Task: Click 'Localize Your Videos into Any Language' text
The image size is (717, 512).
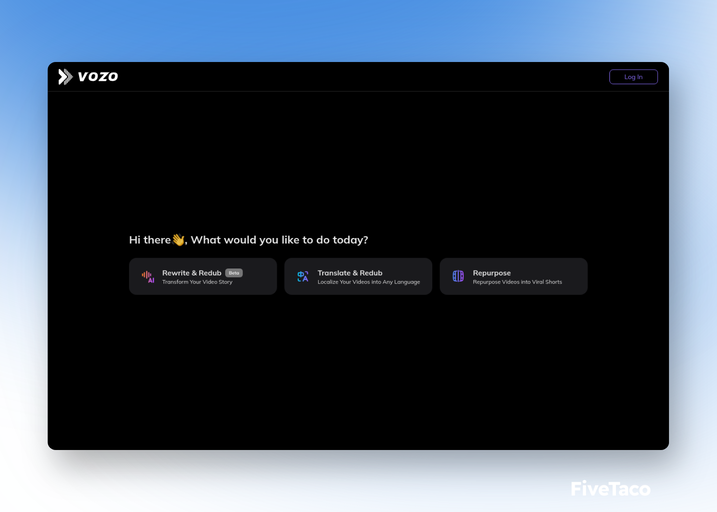Action: coord(368,282)
